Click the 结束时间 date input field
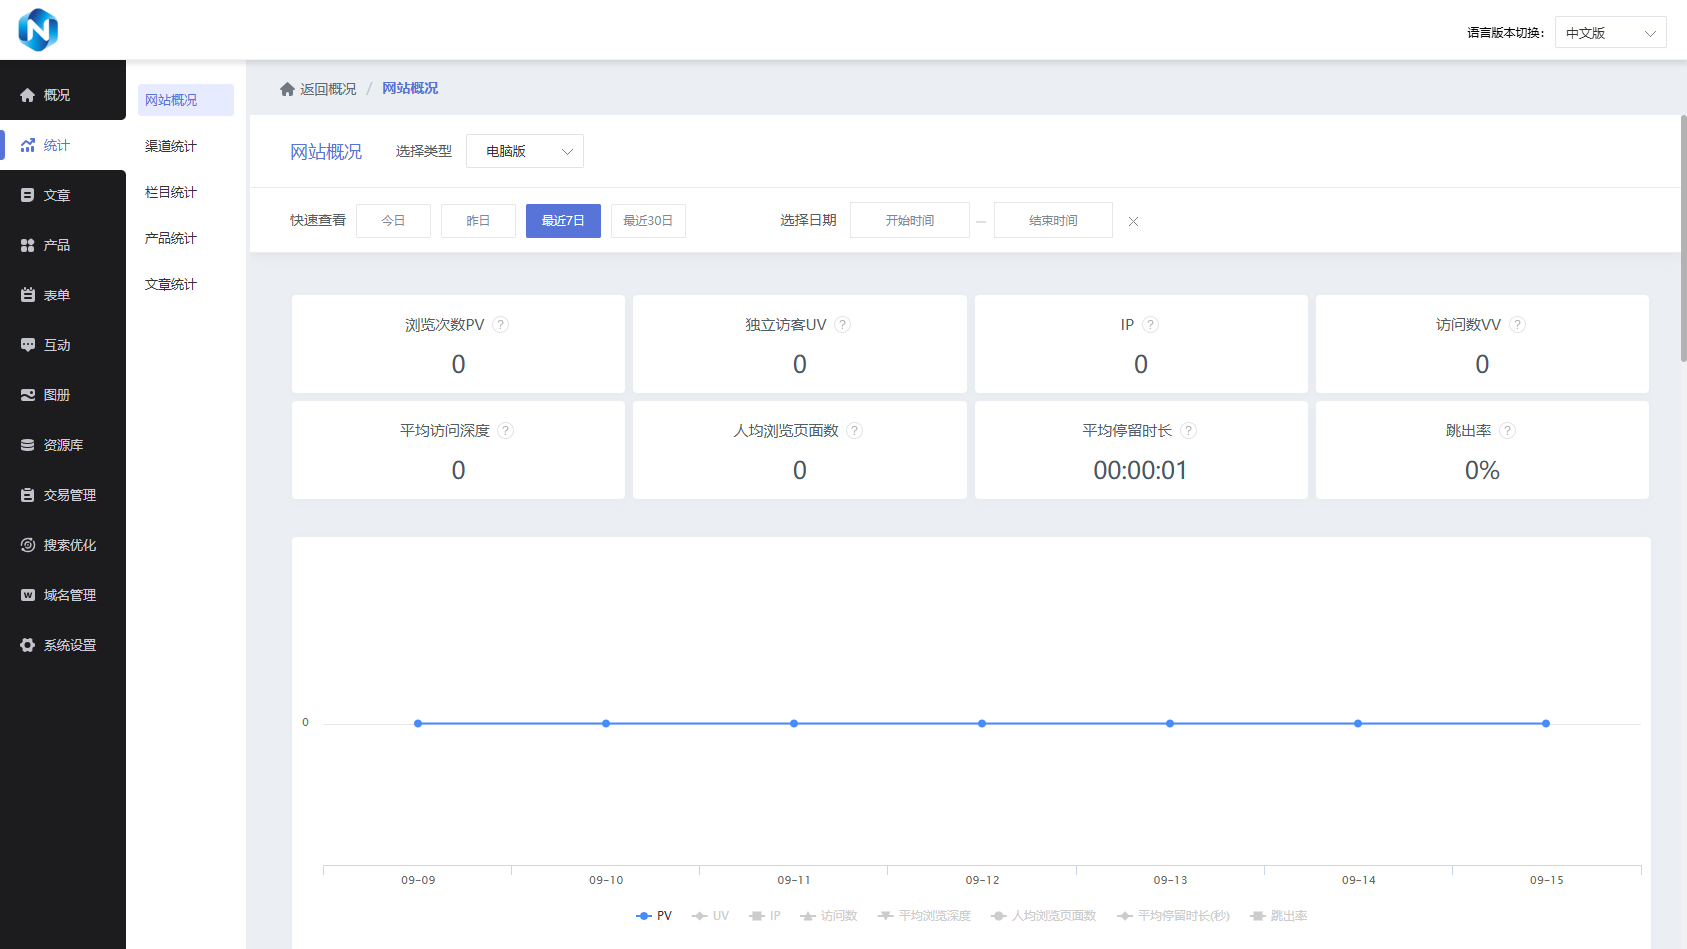Screen dimensions: 1687x949 1053,221
